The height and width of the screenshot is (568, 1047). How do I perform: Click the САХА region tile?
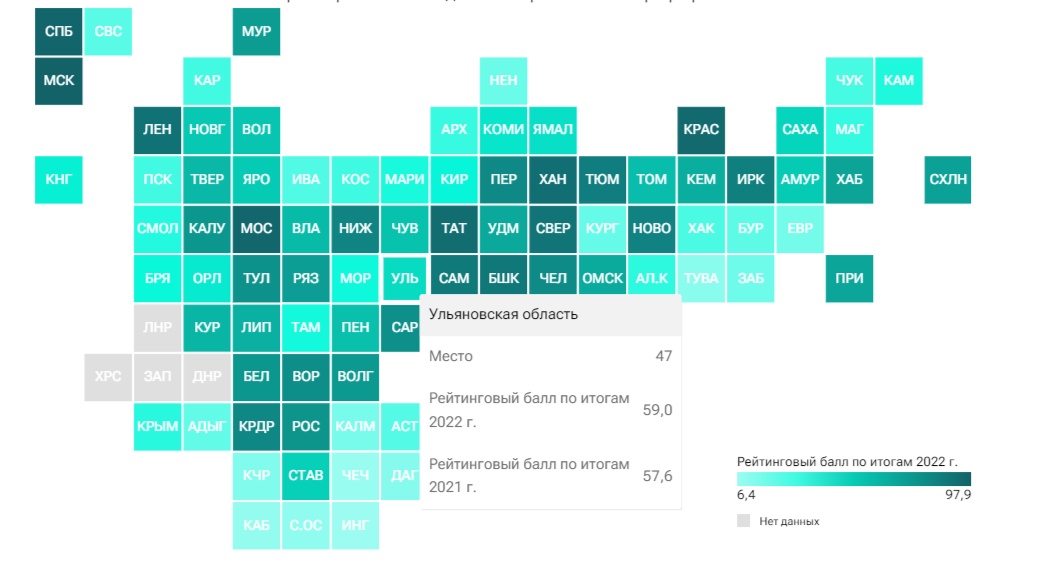tap(800, 130)
